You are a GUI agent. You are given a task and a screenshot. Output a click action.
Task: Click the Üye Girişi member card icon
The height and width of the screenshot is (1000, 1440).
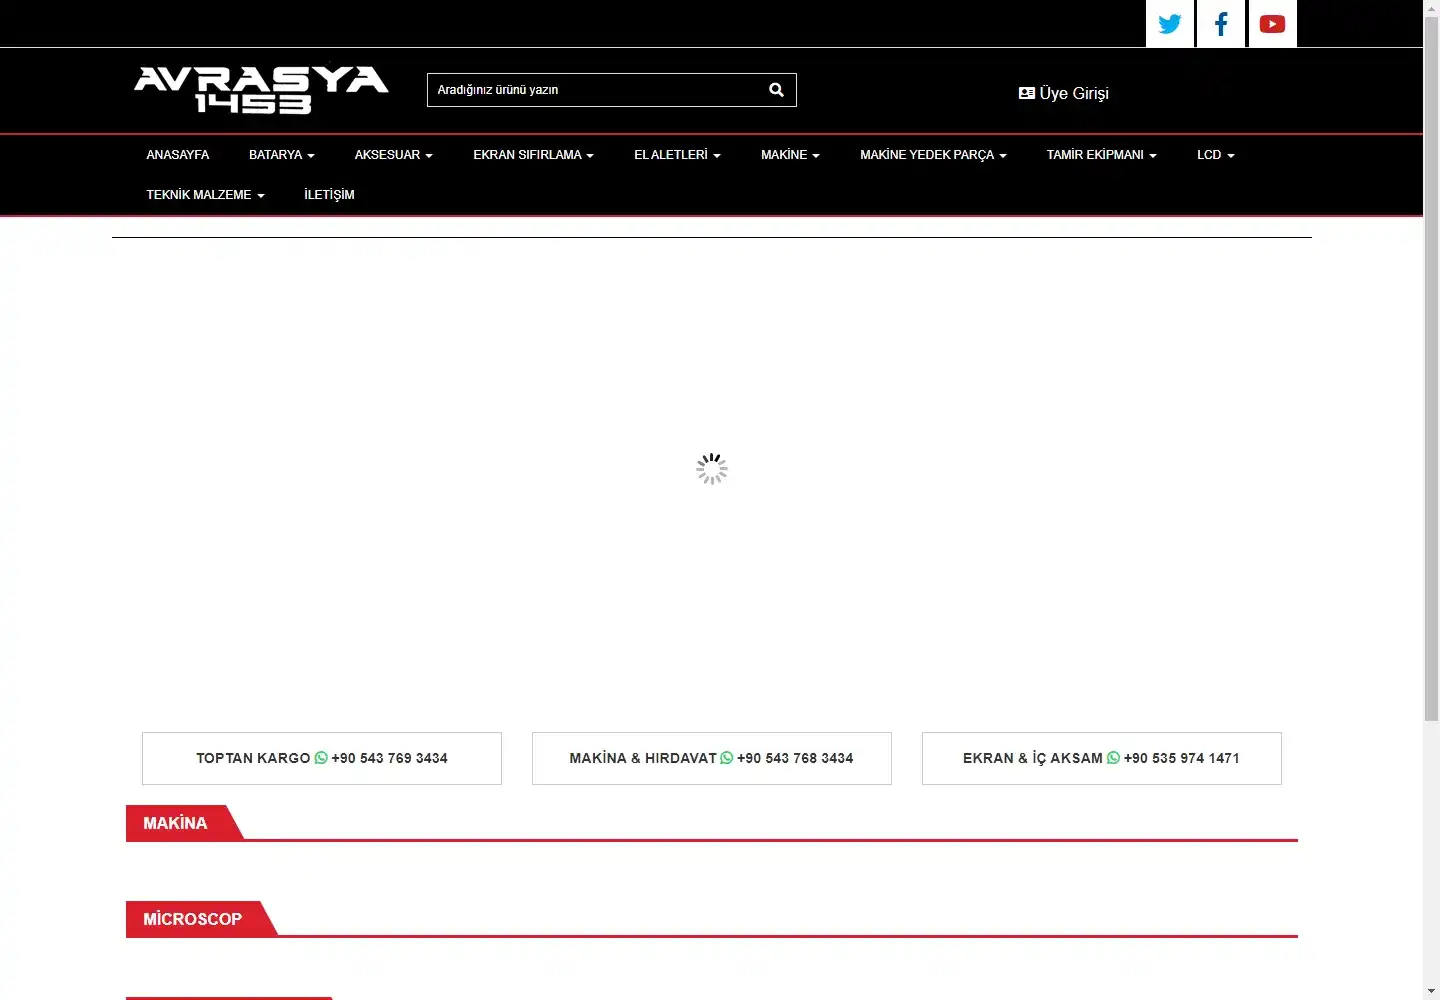[x=1027, y=93]
